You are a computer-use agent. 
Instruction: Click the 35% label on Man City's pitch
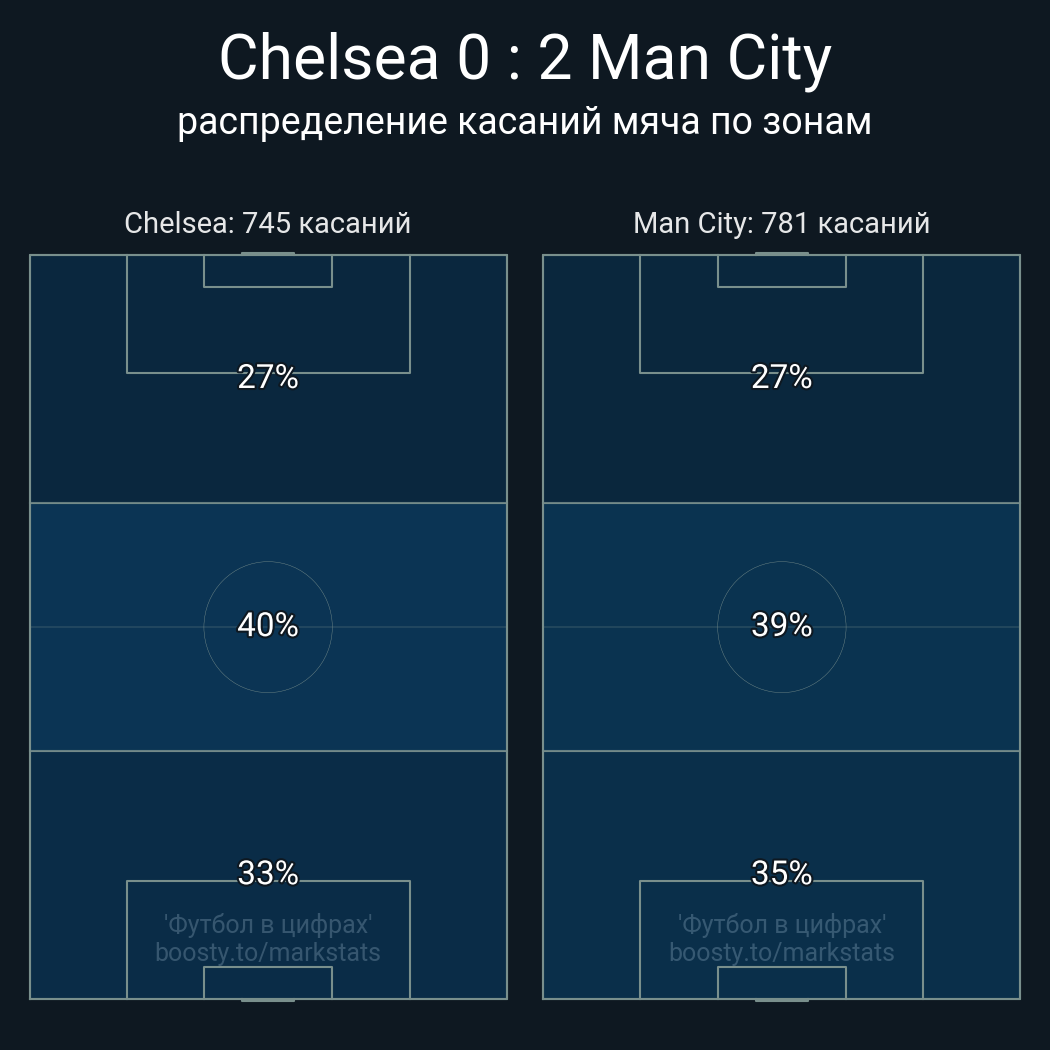click(x=781, y=873)
